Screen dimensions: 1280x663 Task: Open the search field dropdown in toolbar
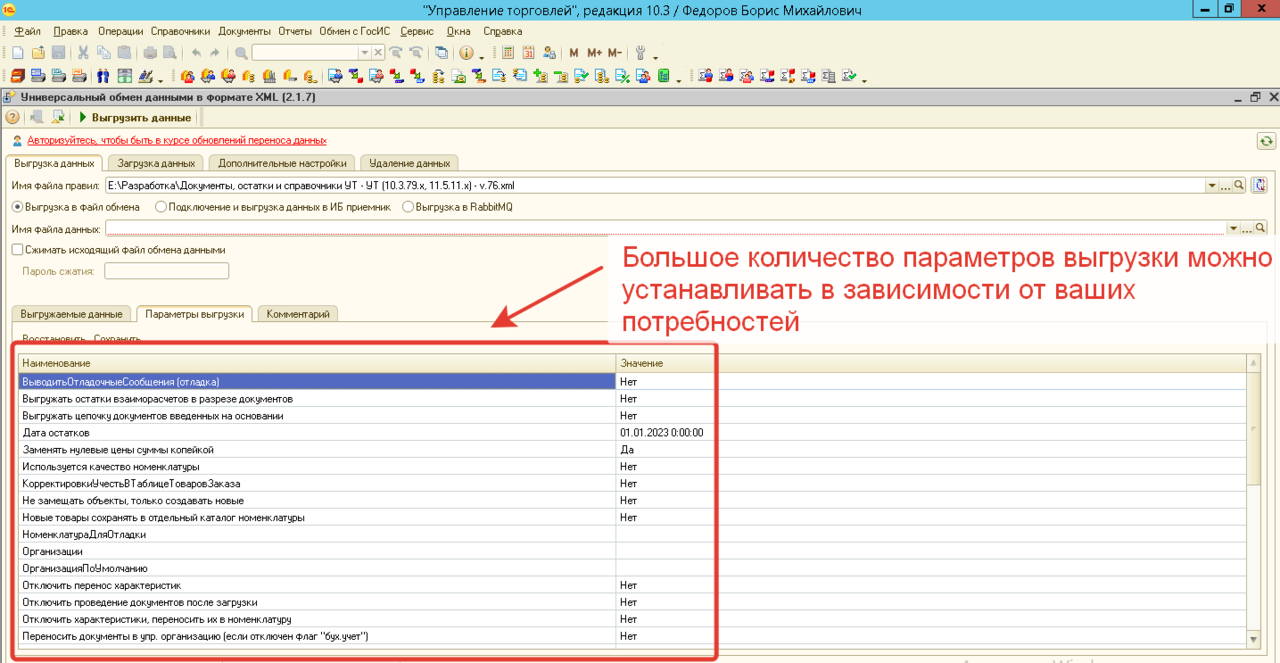pos(364,53)
